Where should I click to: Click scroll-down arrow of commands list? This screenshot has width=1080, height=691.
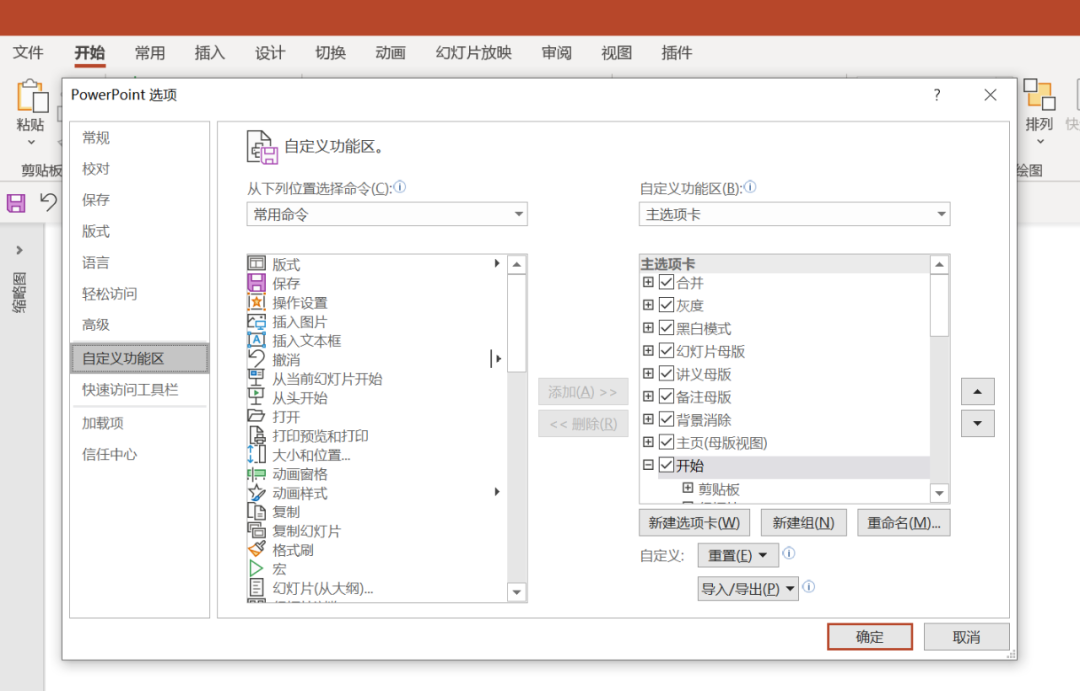click(517, 592)
